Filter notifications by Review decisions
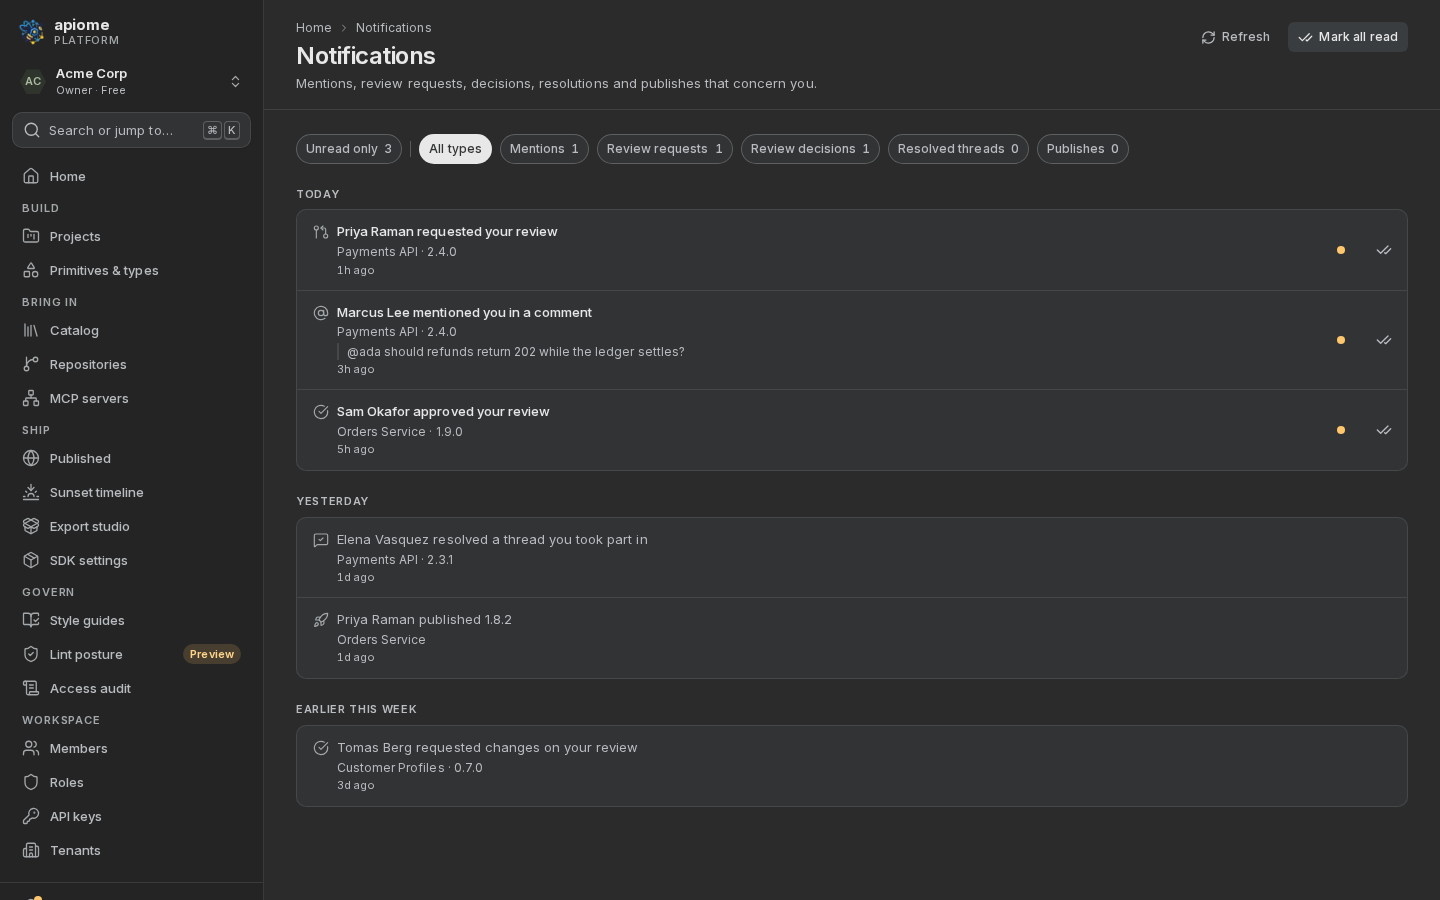The width and height of the screenshot is (1440, 900). point(810,149)
